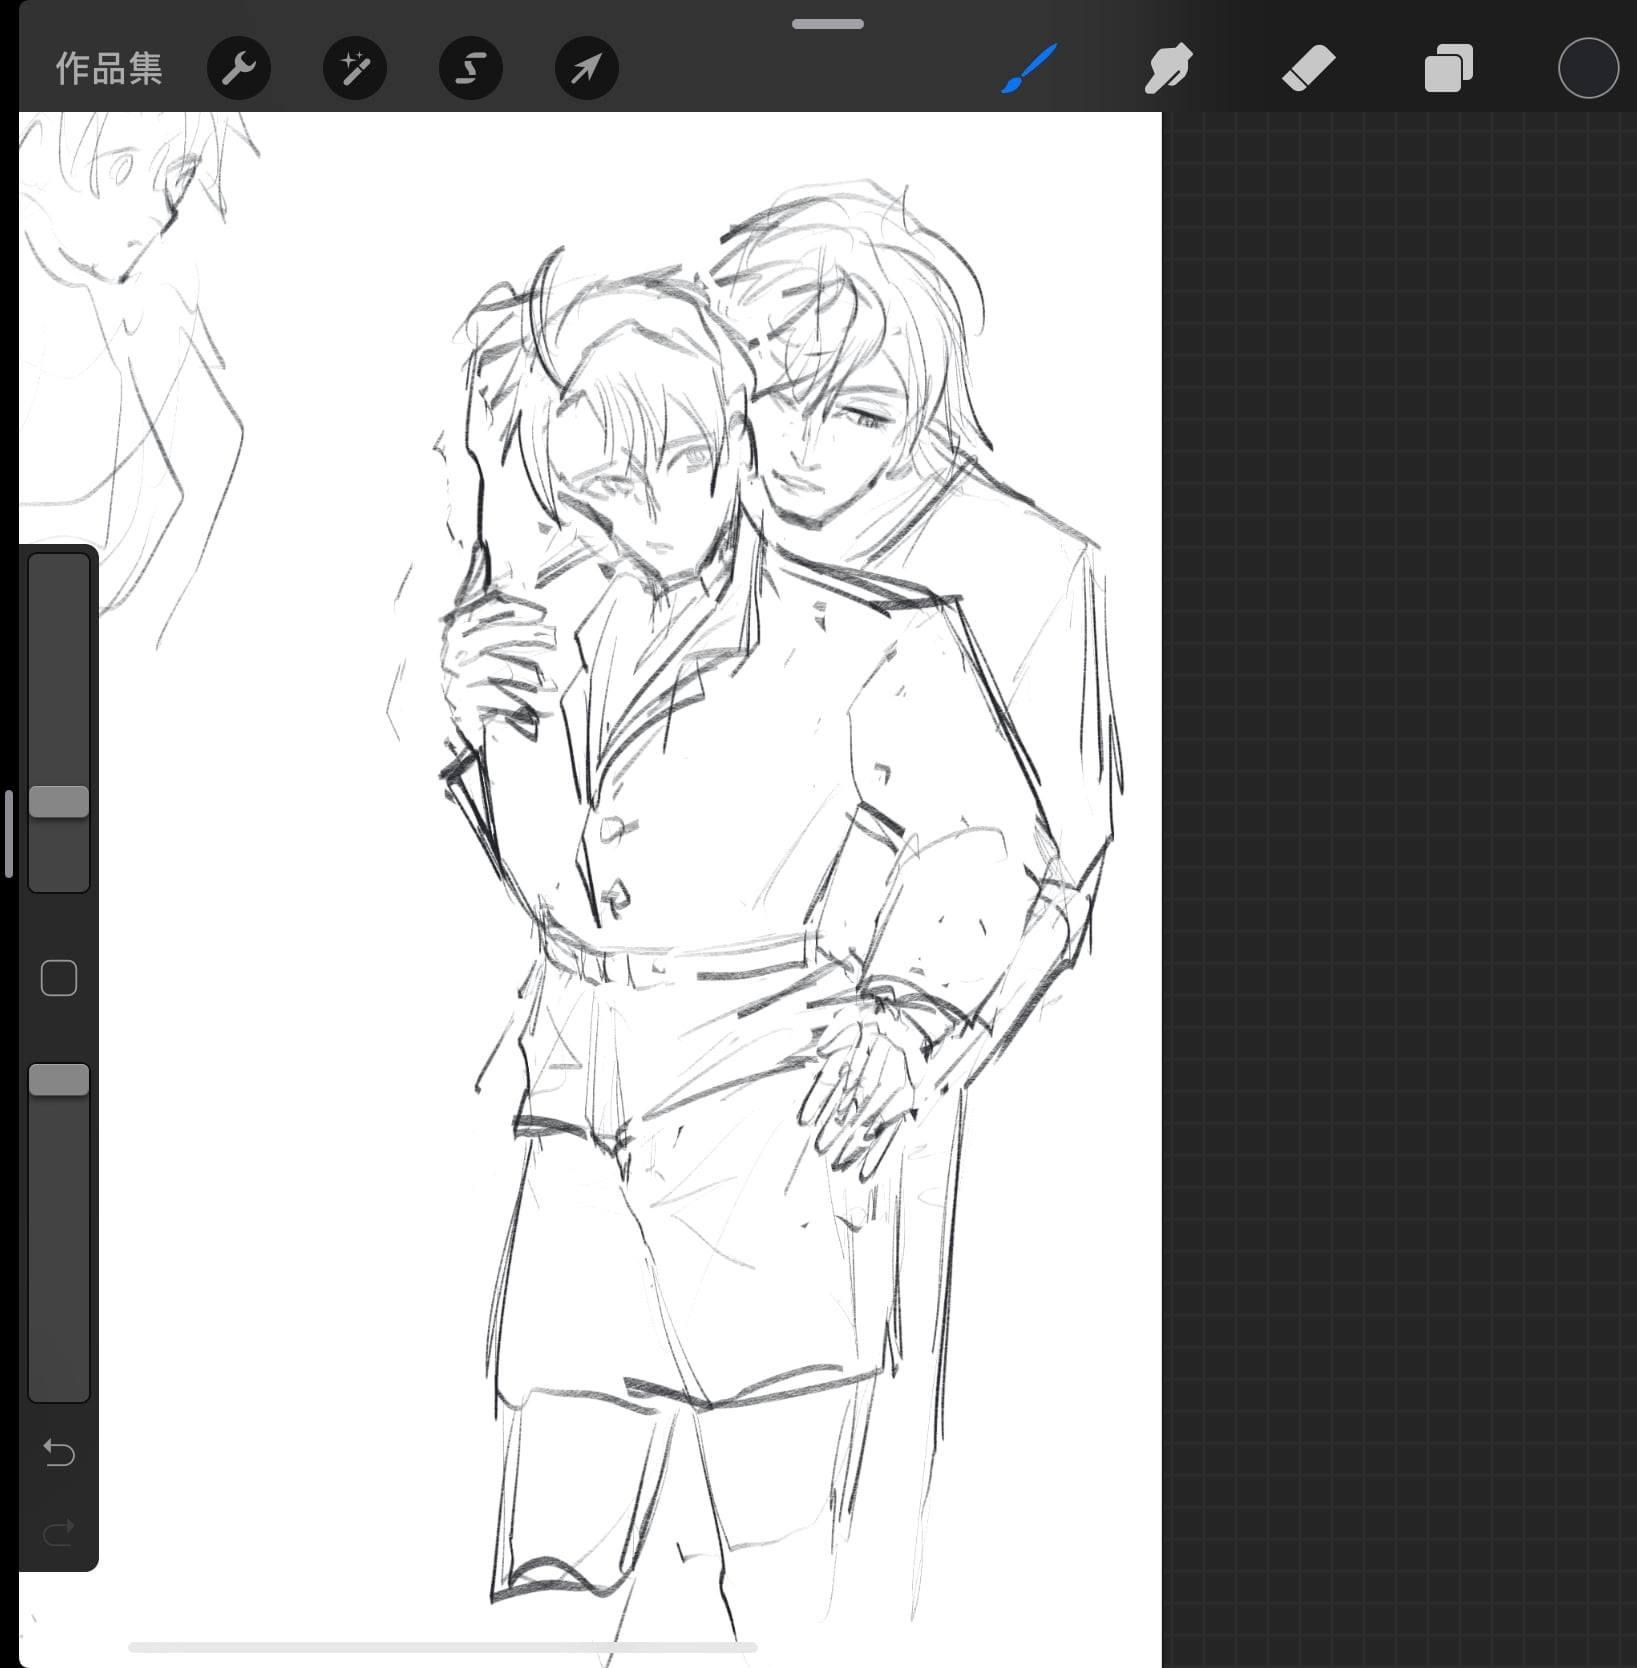
Task: Redo with the greyed forward arrow
Action: (59, 1531)
